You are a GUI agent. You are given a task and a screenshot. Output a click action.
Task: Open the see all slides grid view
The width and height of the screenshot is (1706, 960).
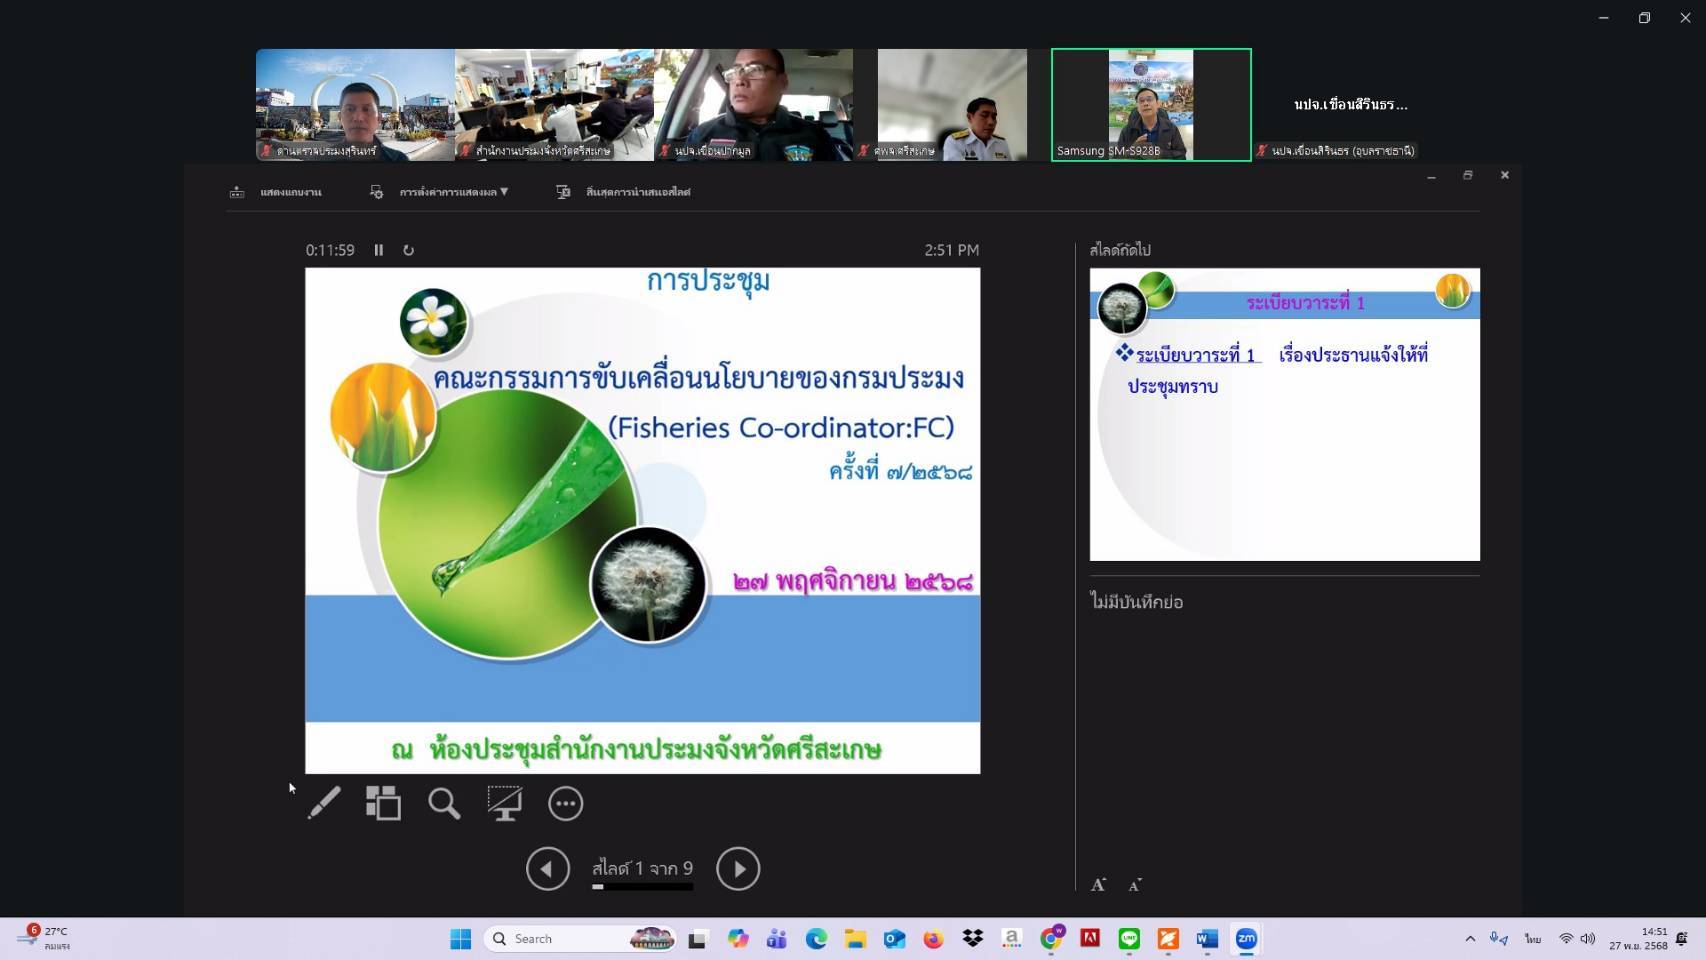(383, 803)
